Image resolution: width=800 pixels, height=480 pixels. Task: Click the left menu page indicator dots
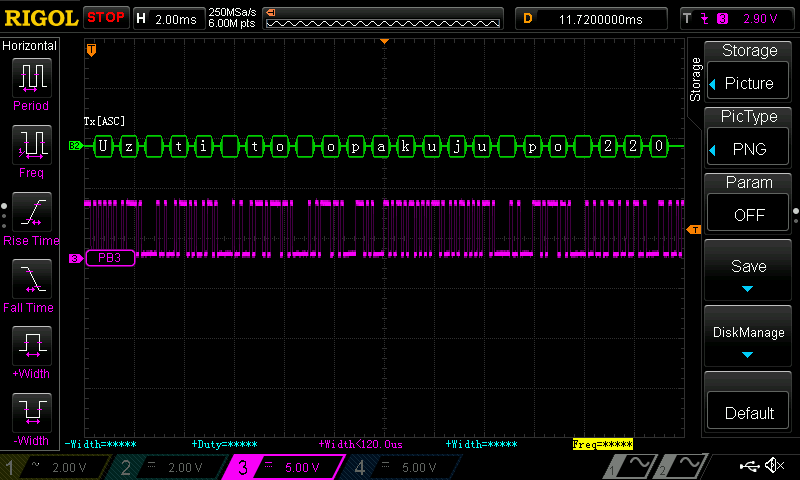[x=4, y=216]
